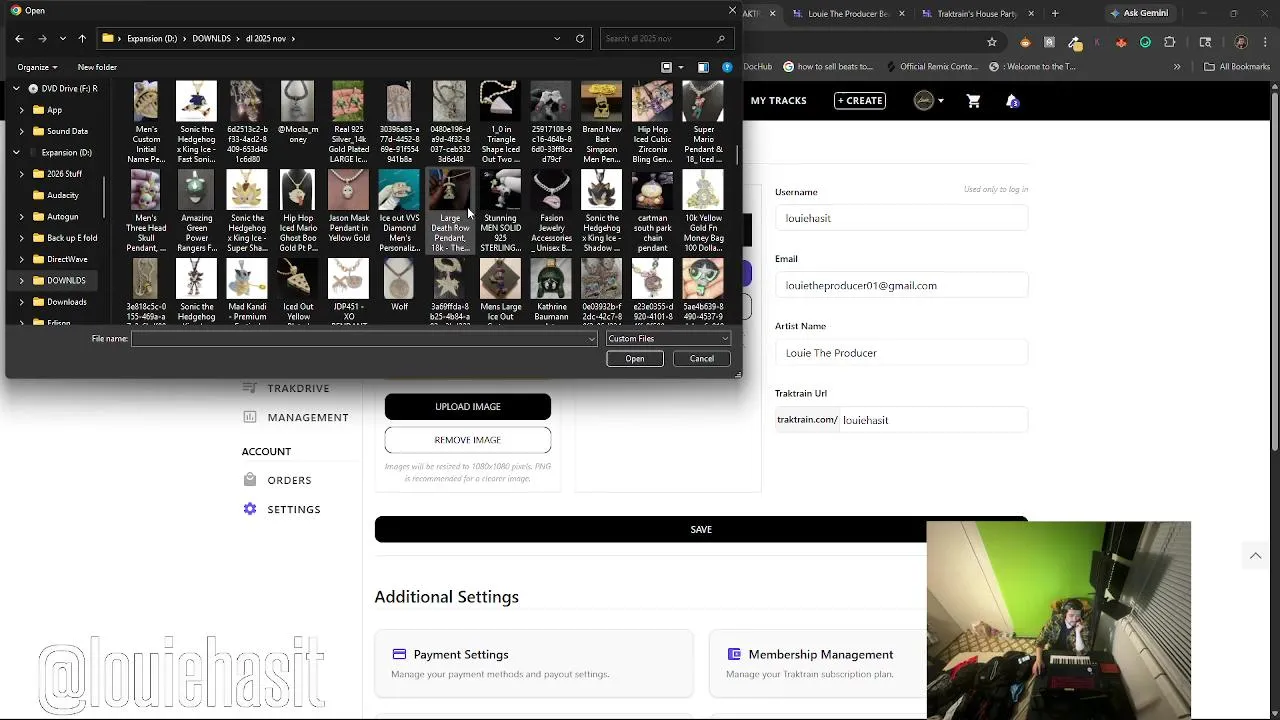Expand the 2026 Stuff folder

pos(22,174)
